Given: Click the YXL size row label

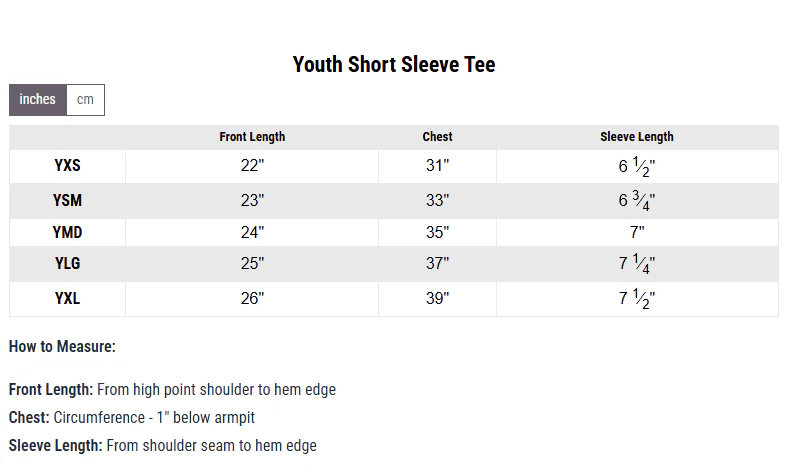Looking at the screenshot, I should coord(67,298).
